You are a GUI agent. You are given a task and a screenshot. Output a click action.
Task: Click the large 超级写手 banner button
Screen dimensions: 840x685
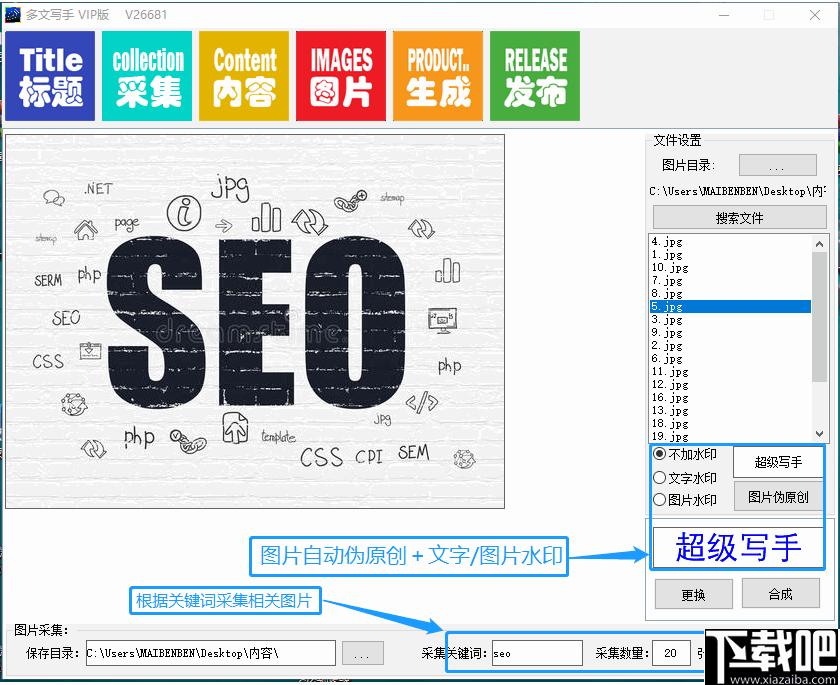738,547
